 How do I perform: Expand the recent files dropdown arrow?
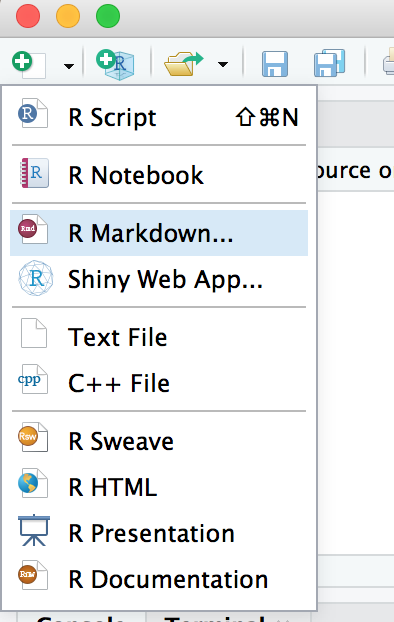point(223,64)
